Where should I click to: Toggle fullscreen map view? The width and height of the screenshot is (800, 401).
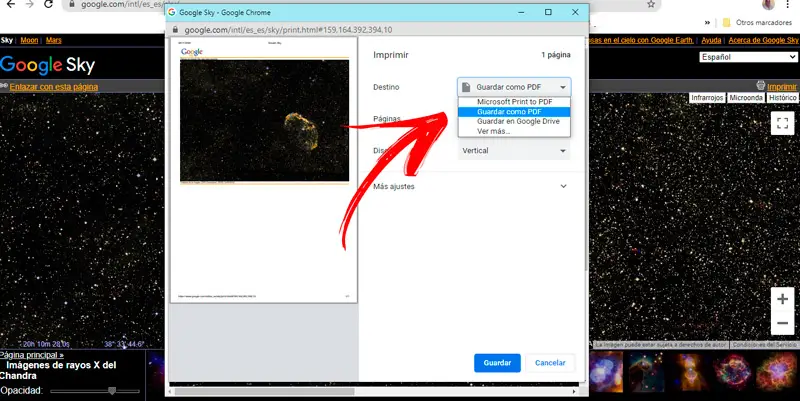(x=783, y=123)
